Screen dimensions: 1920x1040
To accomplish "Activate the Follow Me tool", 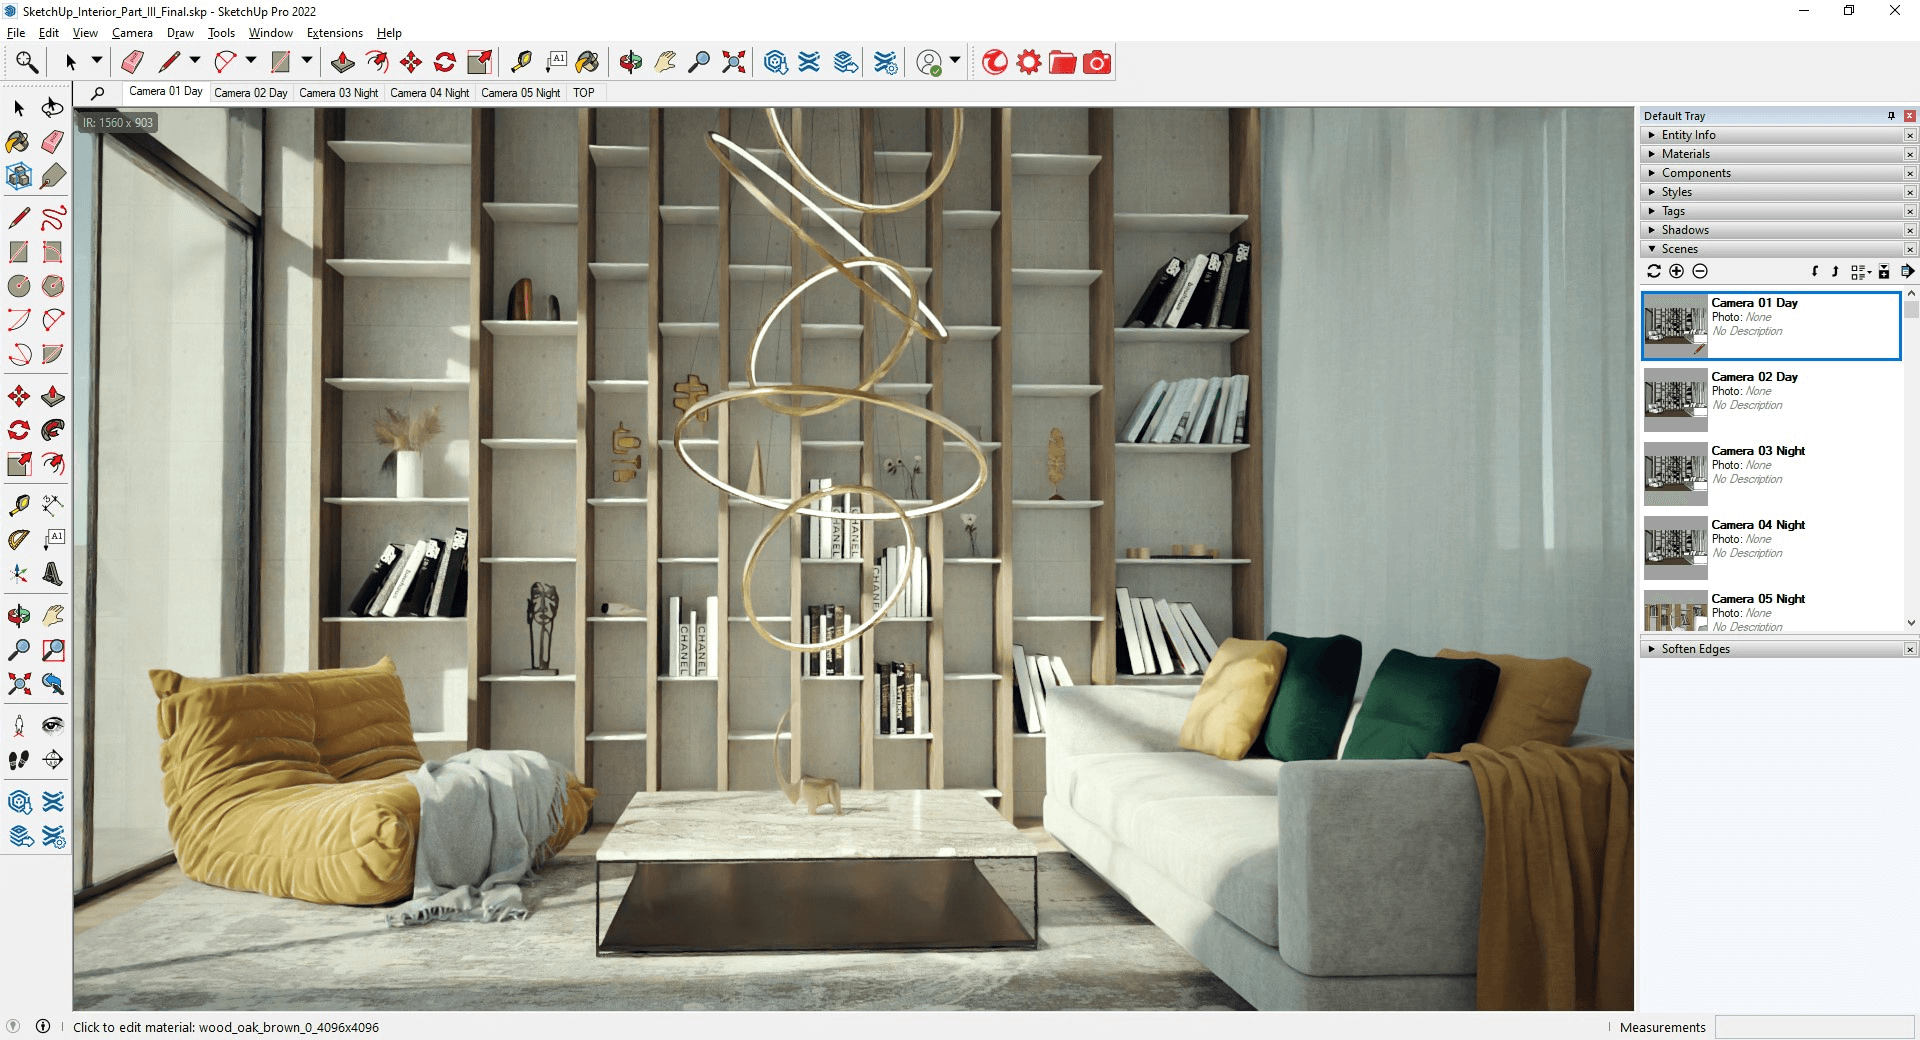I will pos(53,430).
